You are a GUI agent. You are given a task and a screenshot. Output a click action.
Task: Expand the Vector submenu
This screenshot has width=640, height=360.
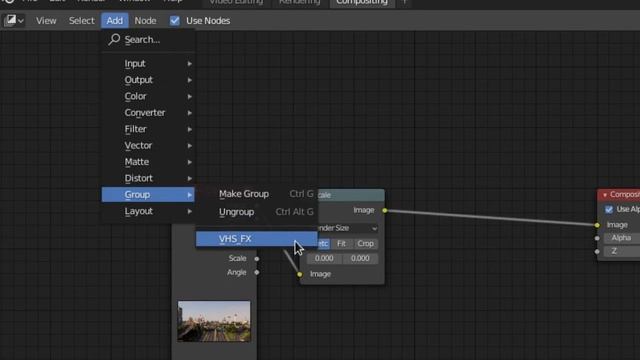coord(148,145)
